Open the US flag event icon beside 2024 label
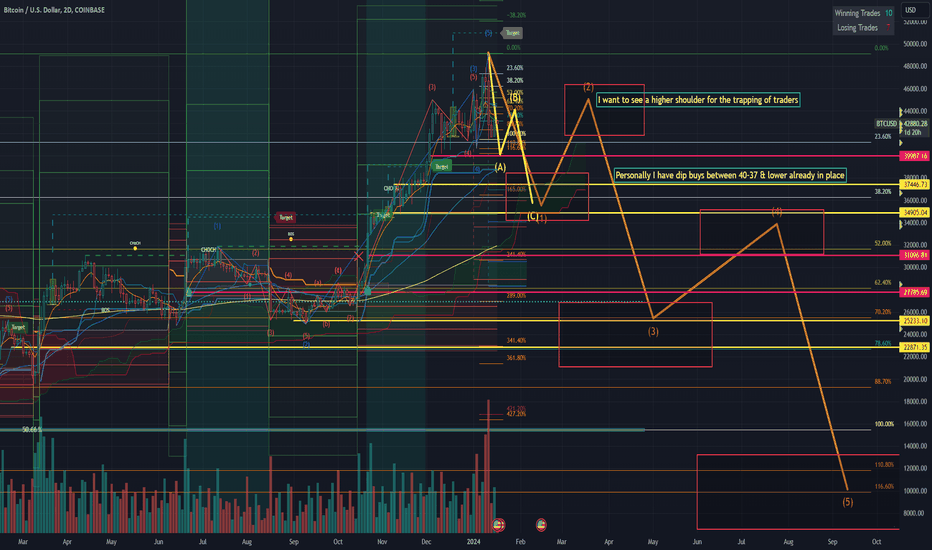This screenshot has width=932, height=550. 499,524
